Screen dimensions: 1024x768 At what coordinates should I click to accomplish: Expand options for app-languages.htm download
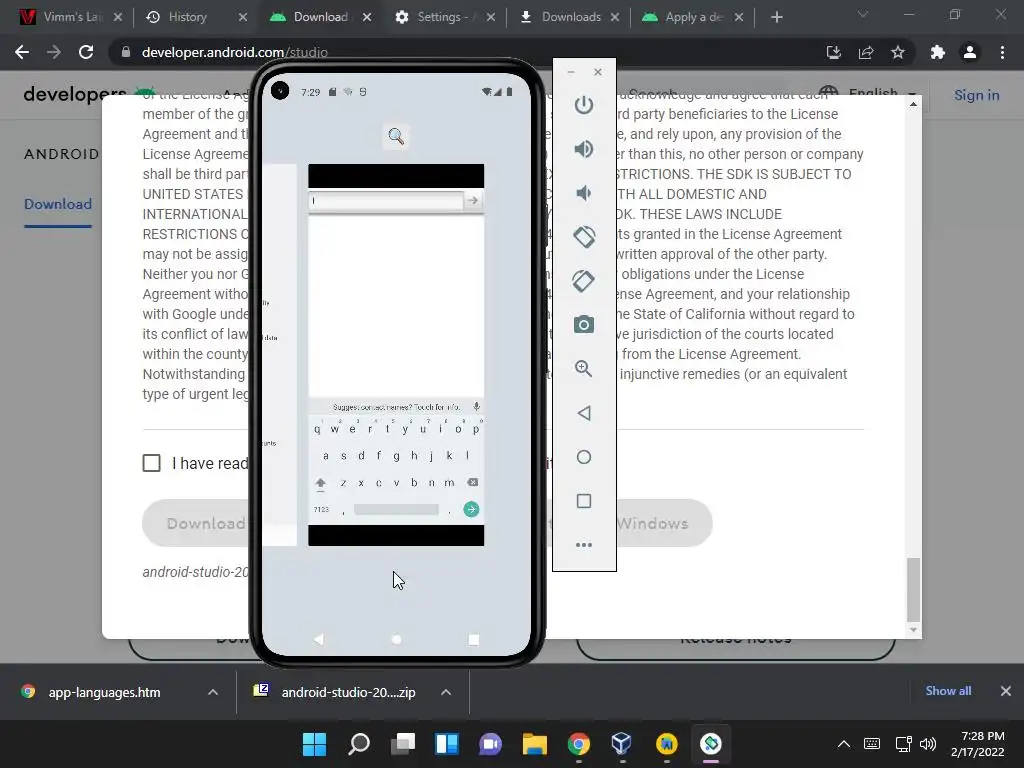point(213,692)
